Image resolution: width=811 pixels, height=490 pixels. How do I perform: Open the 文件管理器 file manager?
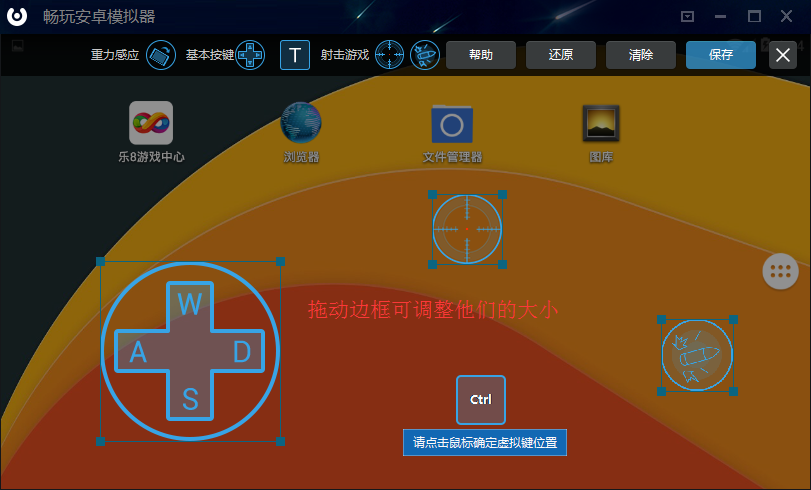(452, 124)
